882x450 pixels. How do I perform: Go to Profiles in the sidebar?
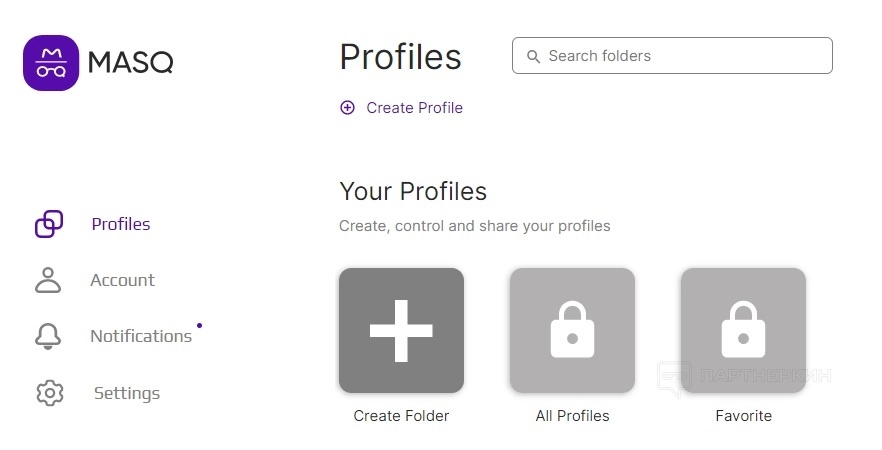[121, 224]
